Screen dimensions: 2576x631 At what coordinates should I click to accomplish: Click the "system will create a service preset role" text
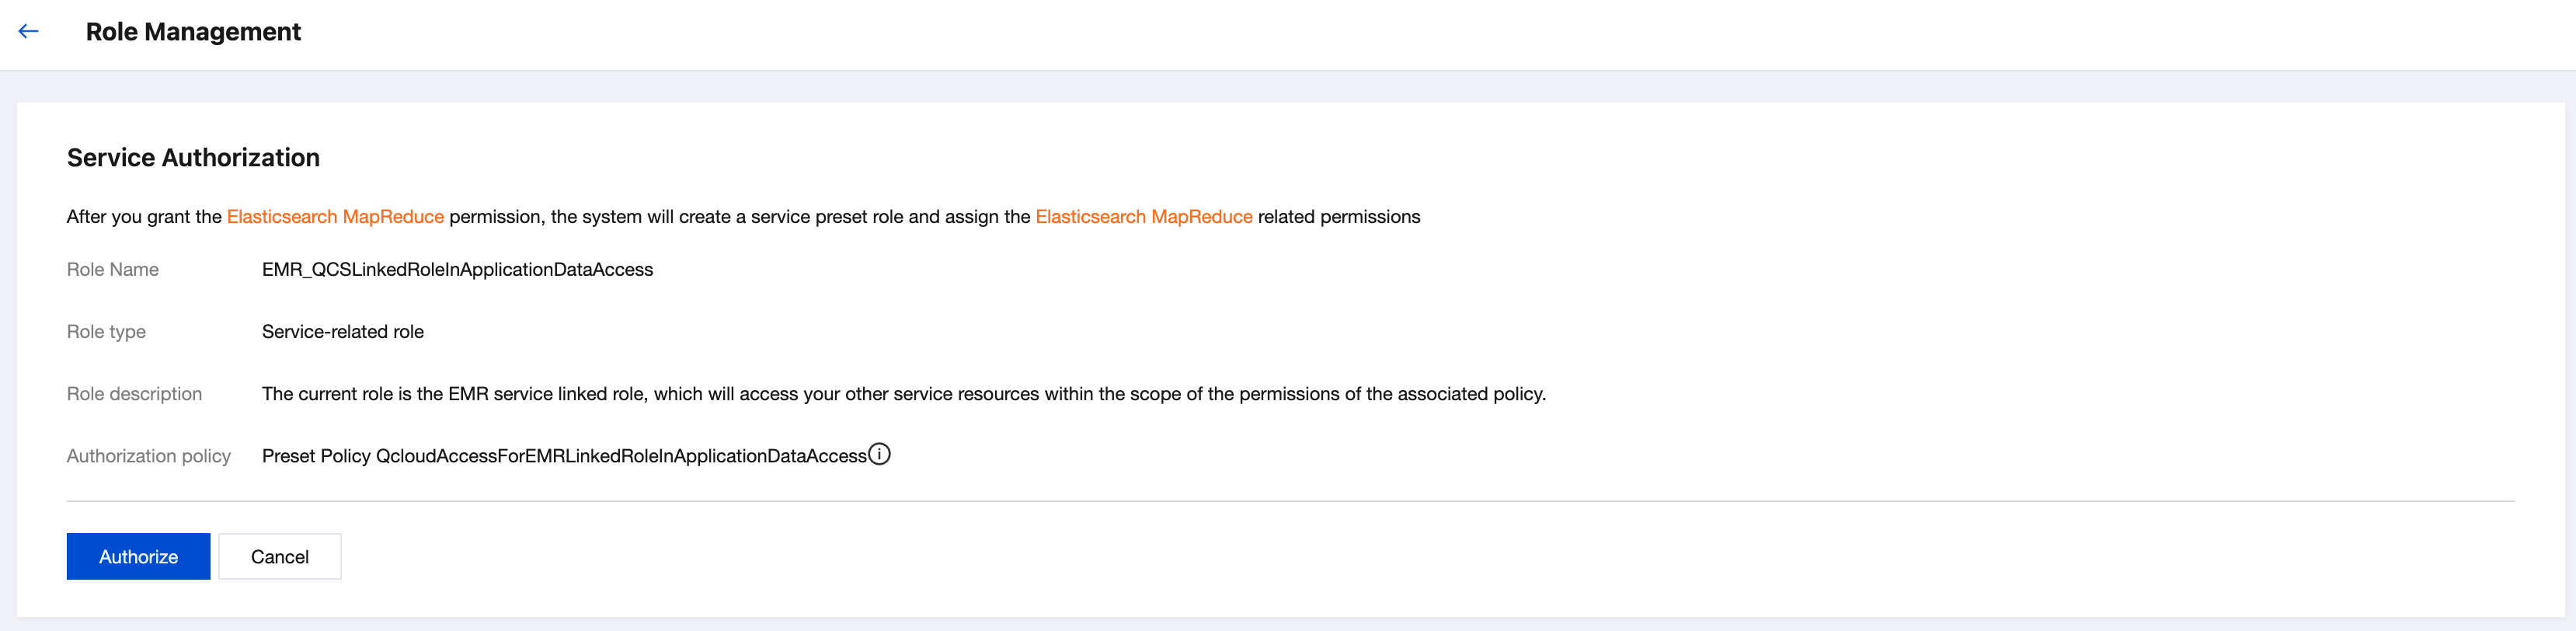(x=740, y=217)
